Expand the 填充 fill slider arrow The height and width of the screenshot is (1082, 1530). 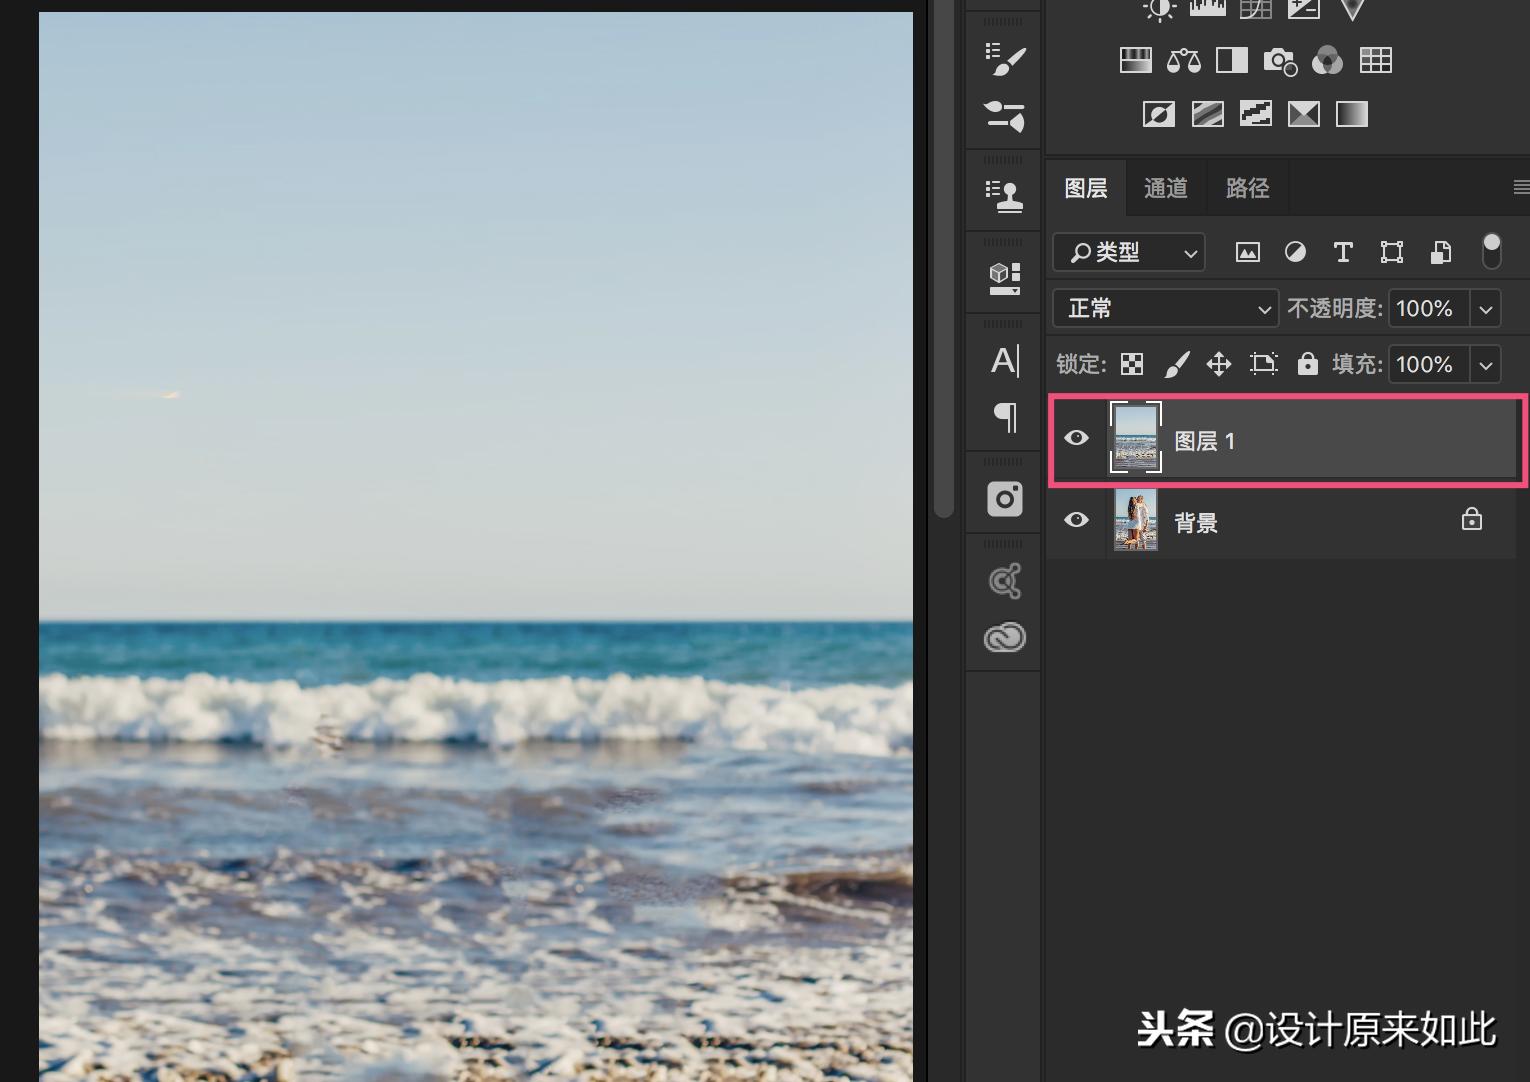point(1486,365)
